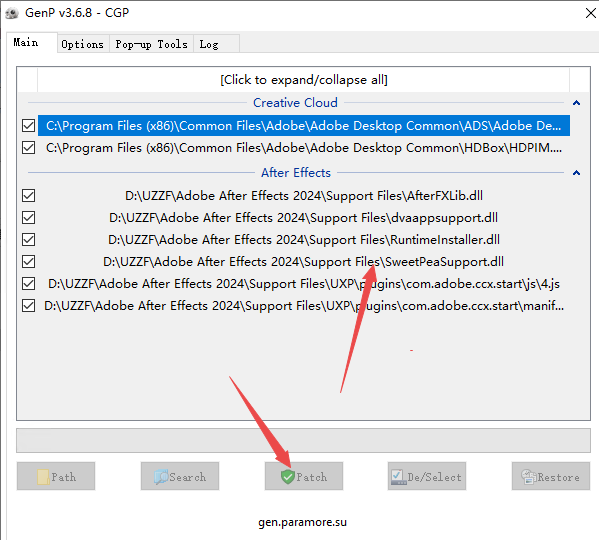Screen dimensions: 599x540
Task: Click the folder icon on Path button
Action: click(43, 477)
